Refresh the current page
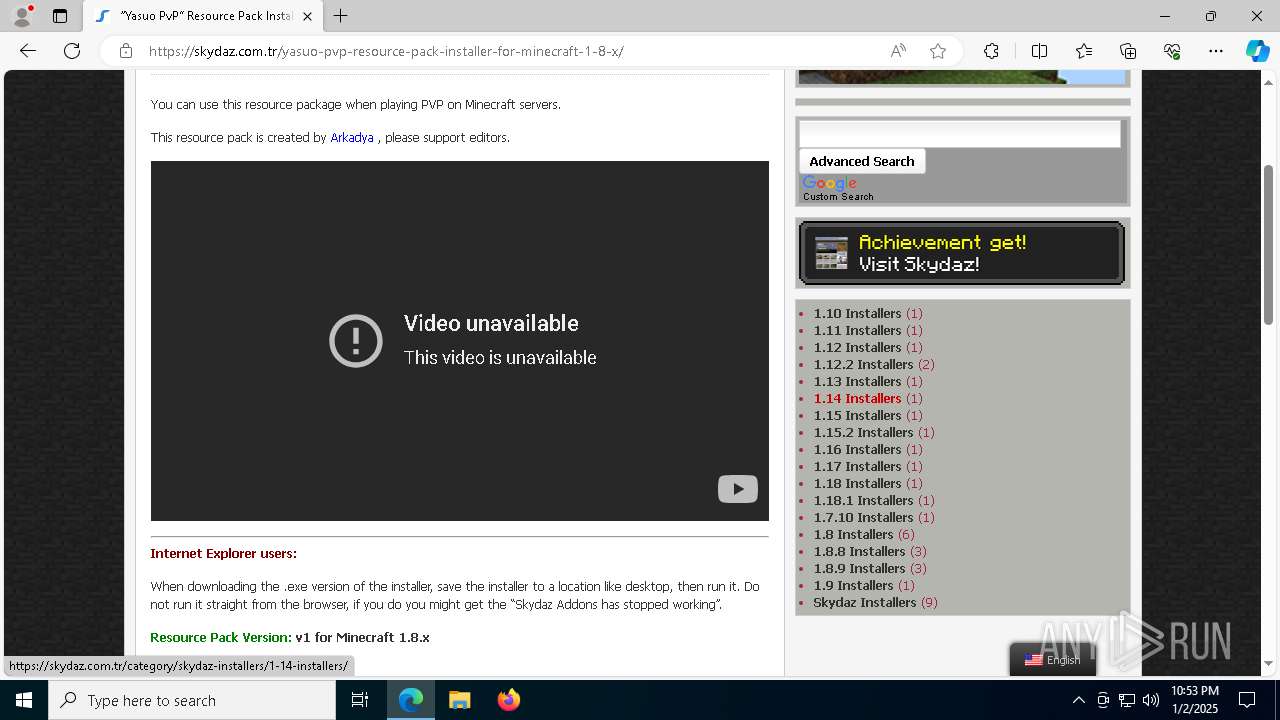Screen dimensions: 1280x720 pos(72,51)
